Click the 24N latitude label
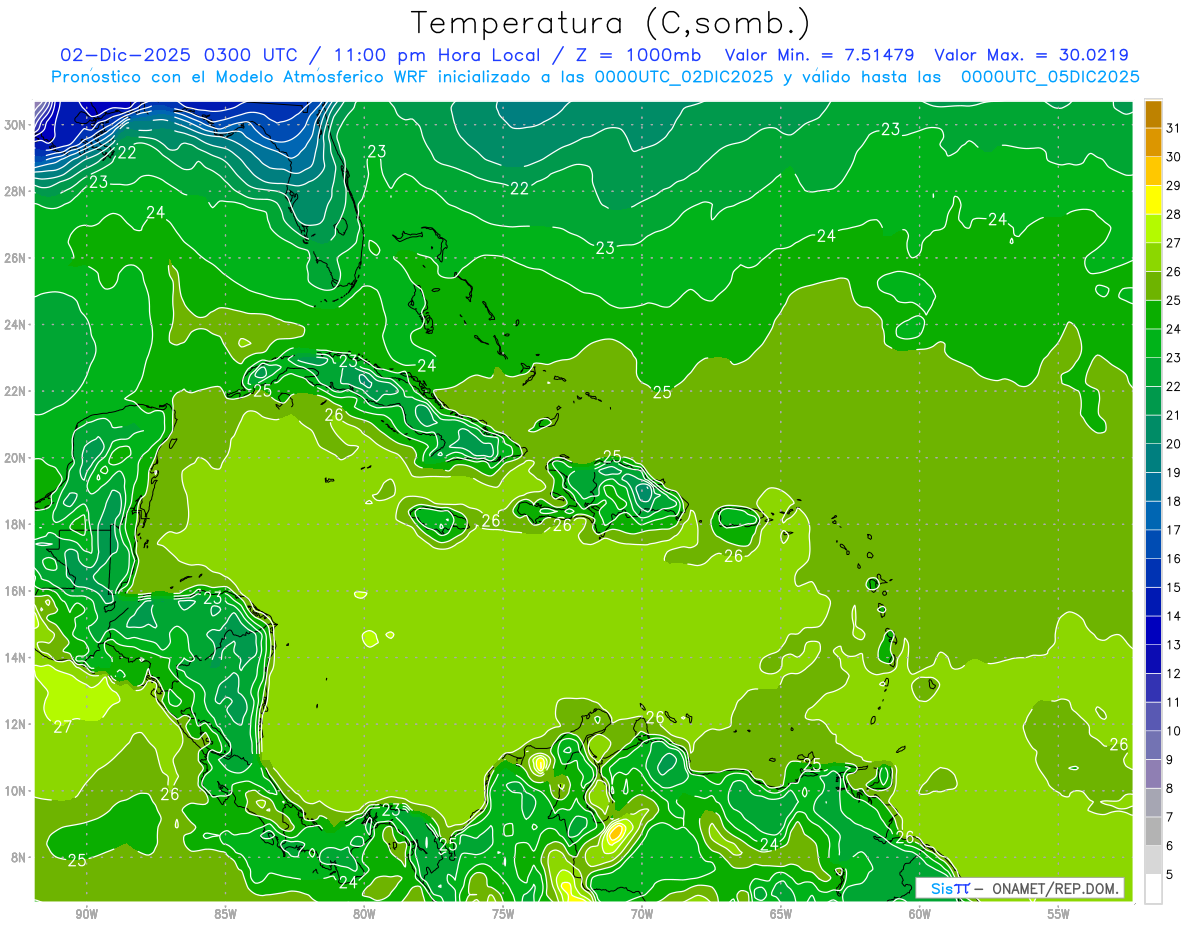This screenshot has width=1200, height=927. tap(17, 325)
